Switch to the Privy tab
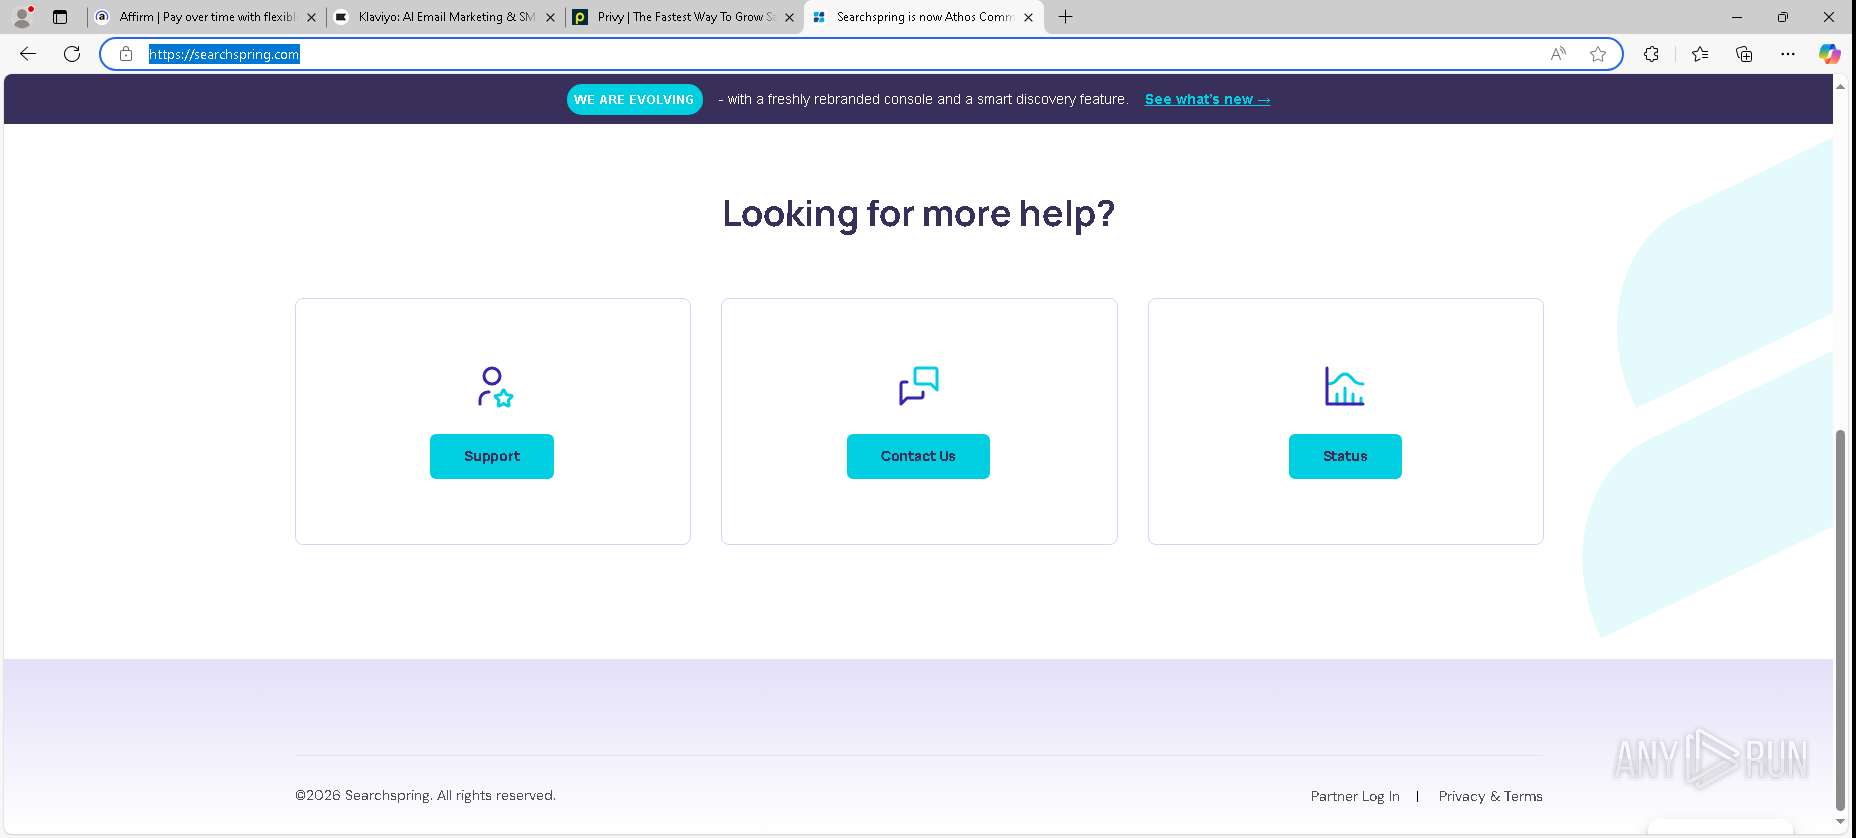Image resolution: width=1856 pixels, height=838 pixels. pos(685,17)
